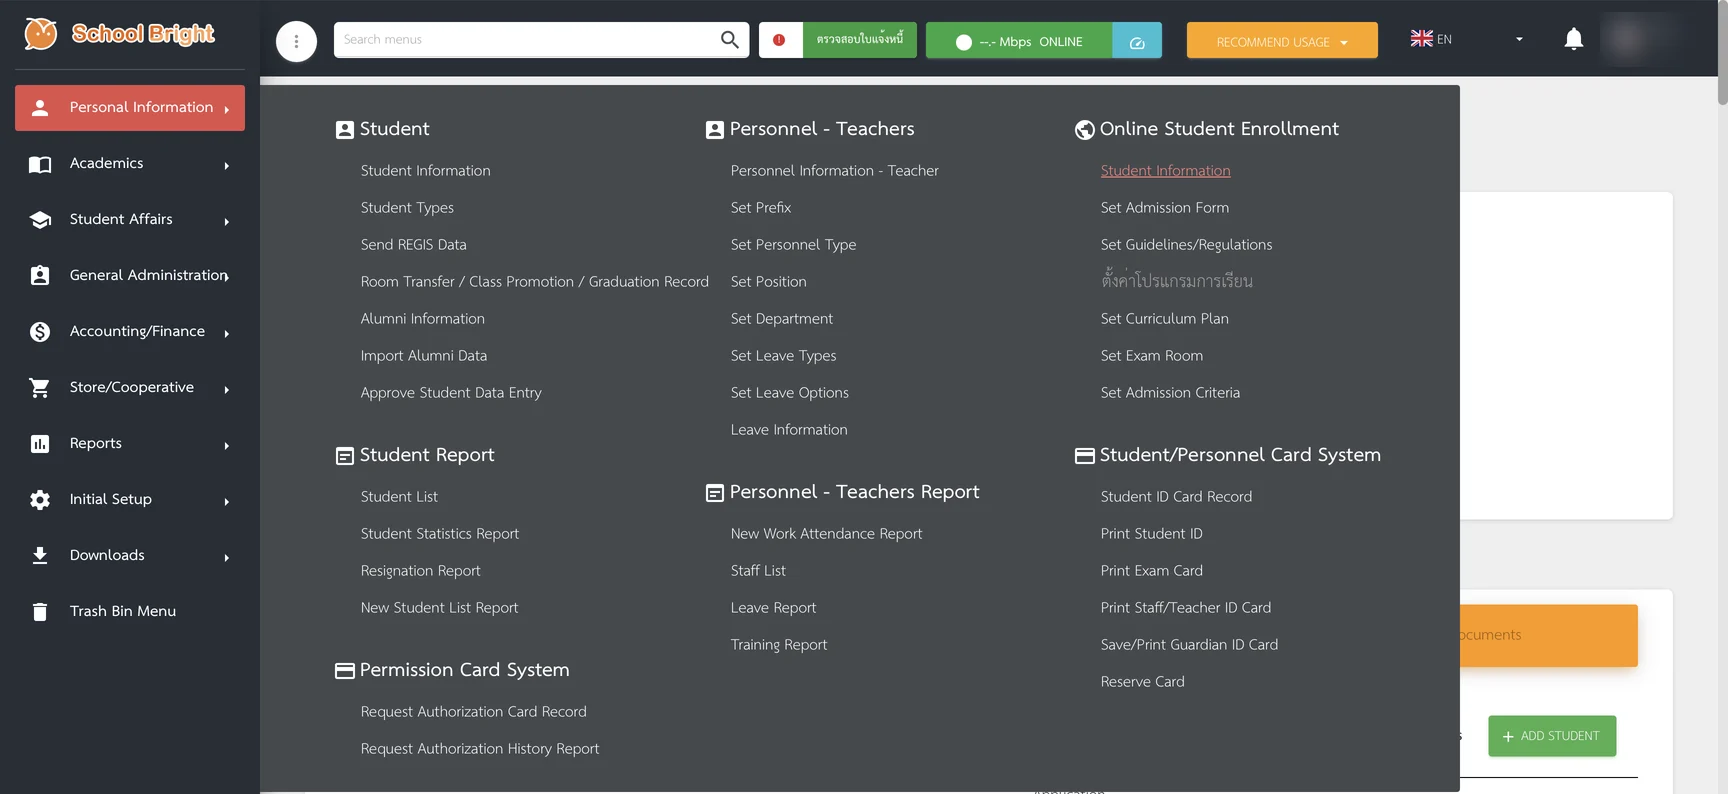Open notifications bell icon
The width and height of the screenshot is (1728, 794).
[1573, 39]
